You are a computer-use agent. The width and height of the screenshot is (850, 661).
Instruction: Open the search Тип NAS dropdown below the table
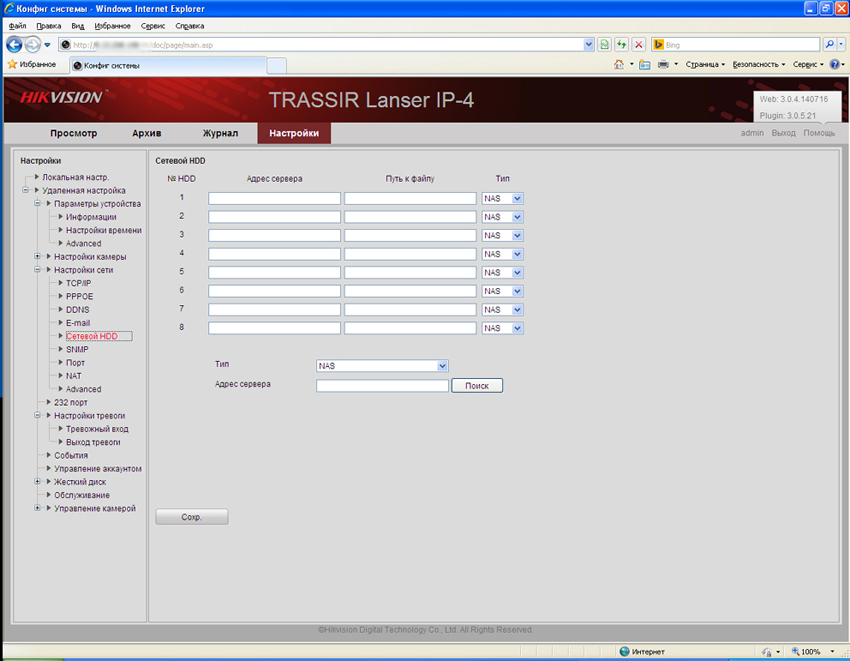(382, 366)
